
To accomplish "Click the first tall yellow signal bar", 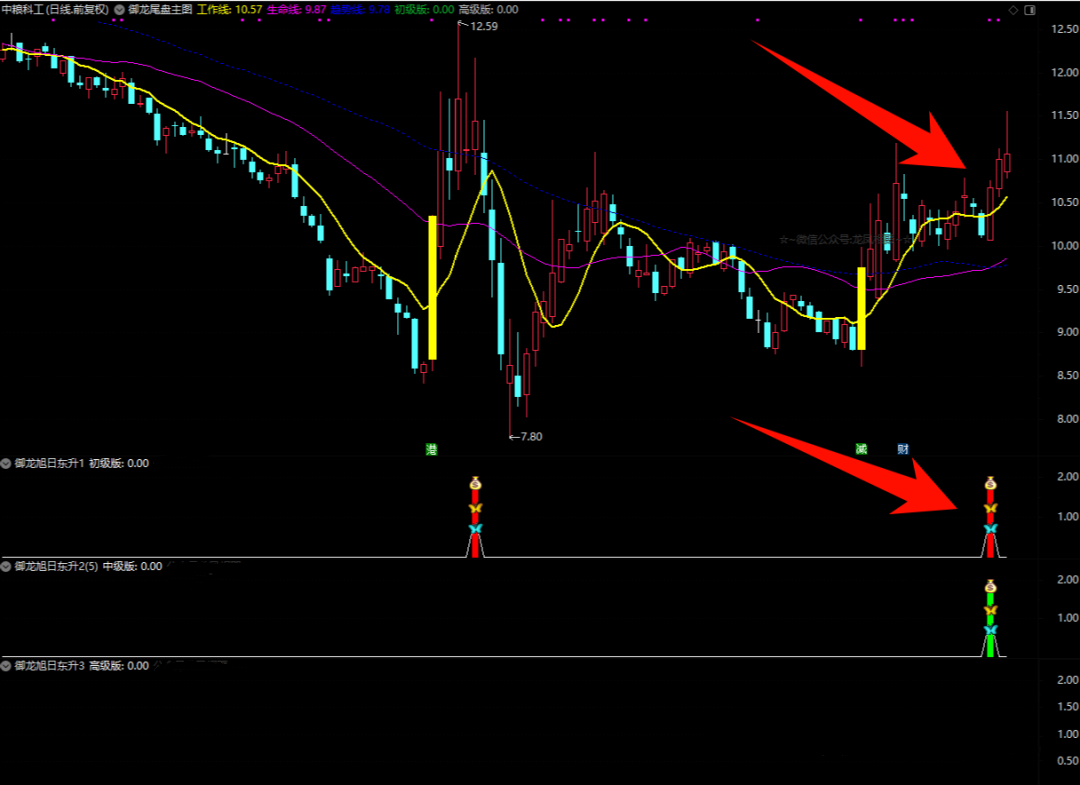I will click(x=432, y=287).
